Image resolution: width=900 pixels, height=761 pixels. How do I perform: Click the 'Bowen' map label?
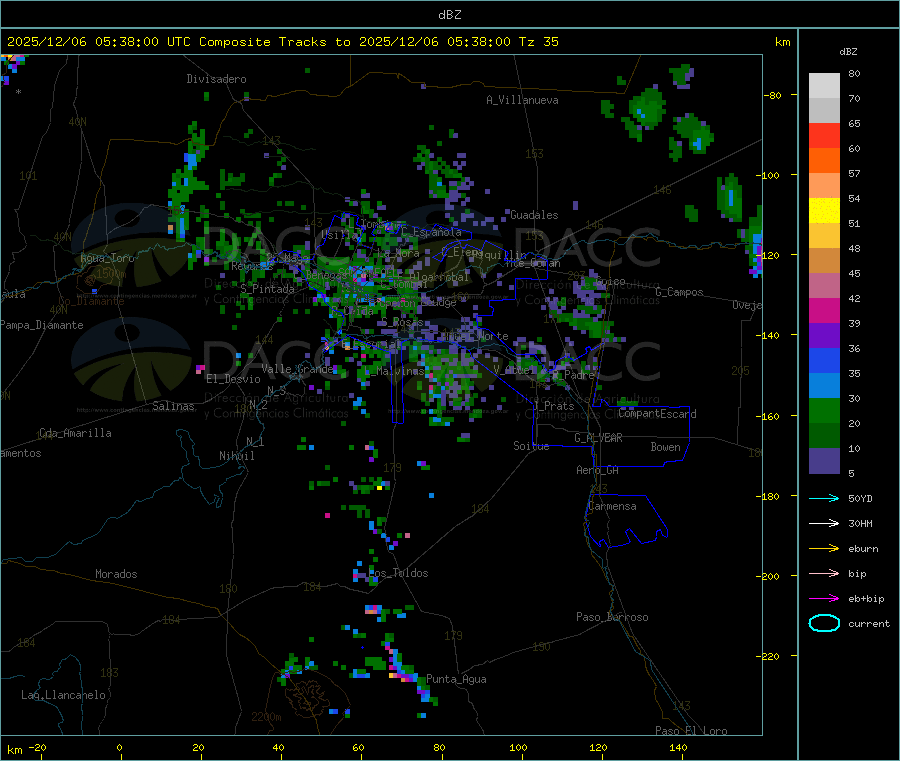coord(665,447)
